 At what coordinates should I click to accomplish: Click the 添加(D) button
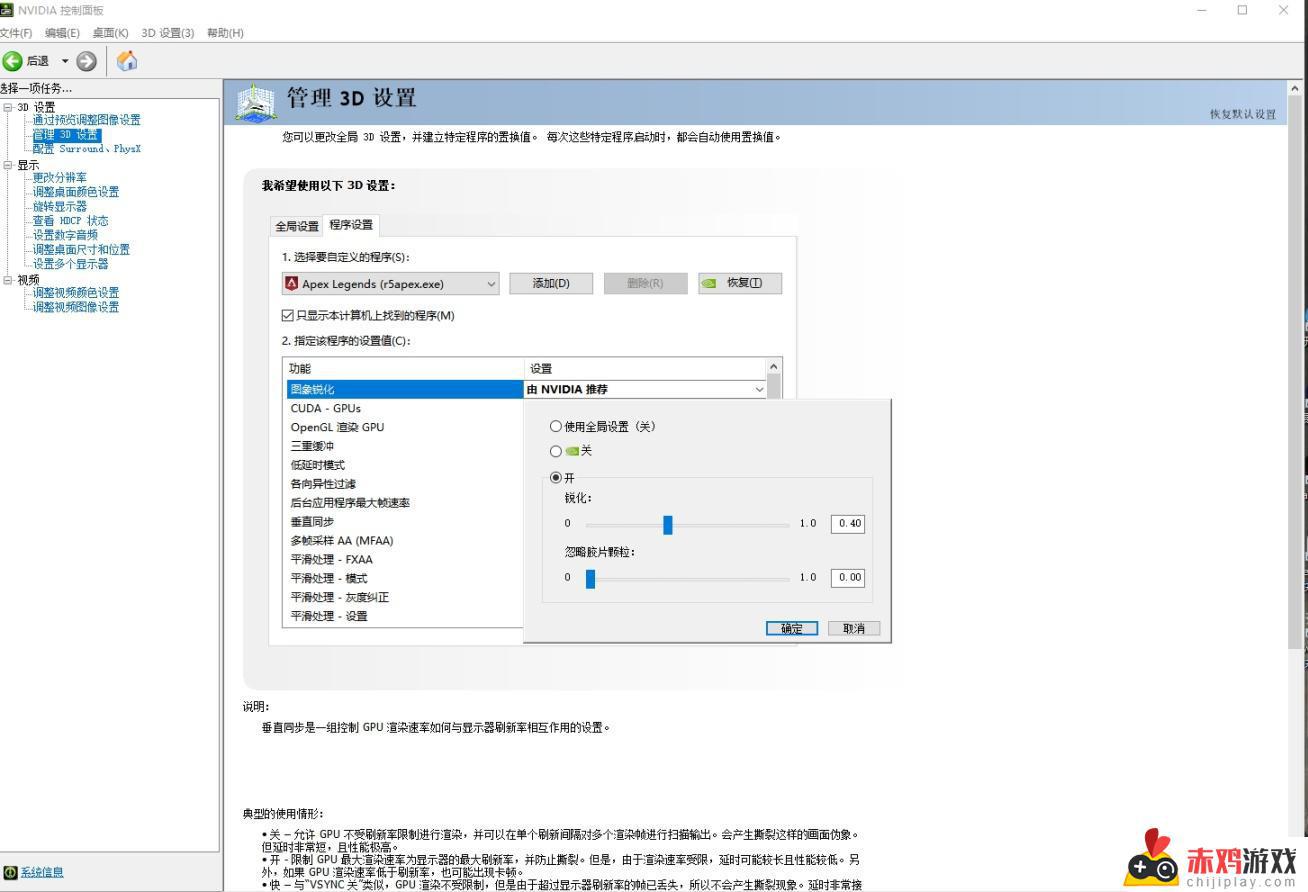pyautogui.click(x=550, y=283)
